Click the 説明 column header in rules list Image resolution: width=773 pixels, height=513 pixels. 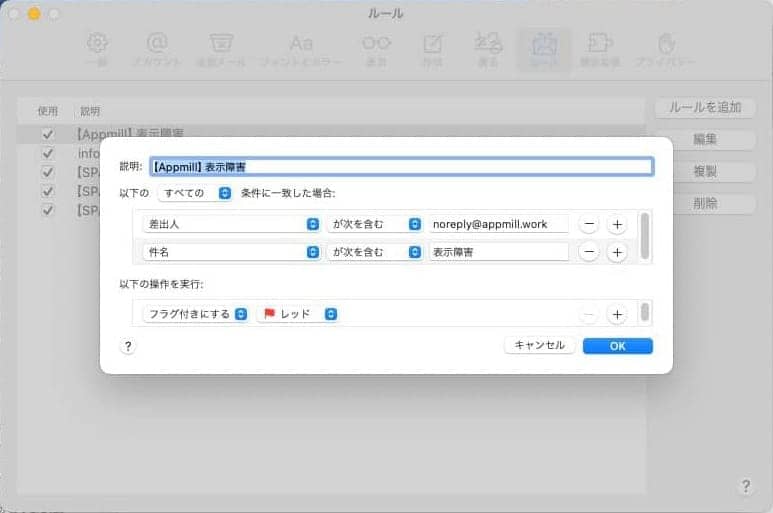point(90,111)
